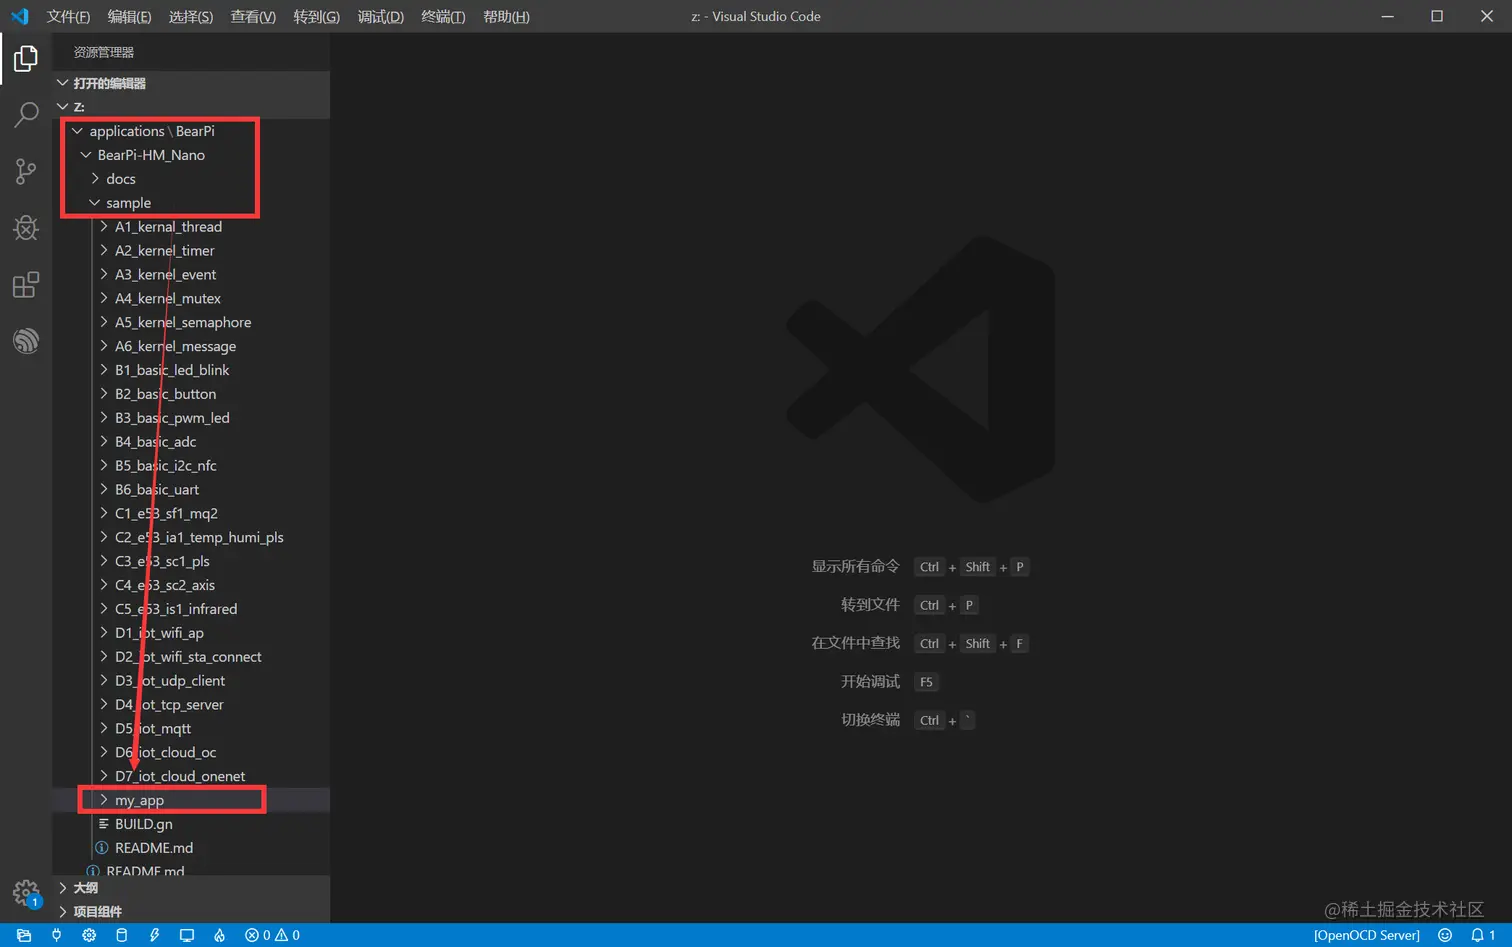Expand the B2_basic_button folder
This screenshot has width=1512, height=947.
(x=191, y=394)
